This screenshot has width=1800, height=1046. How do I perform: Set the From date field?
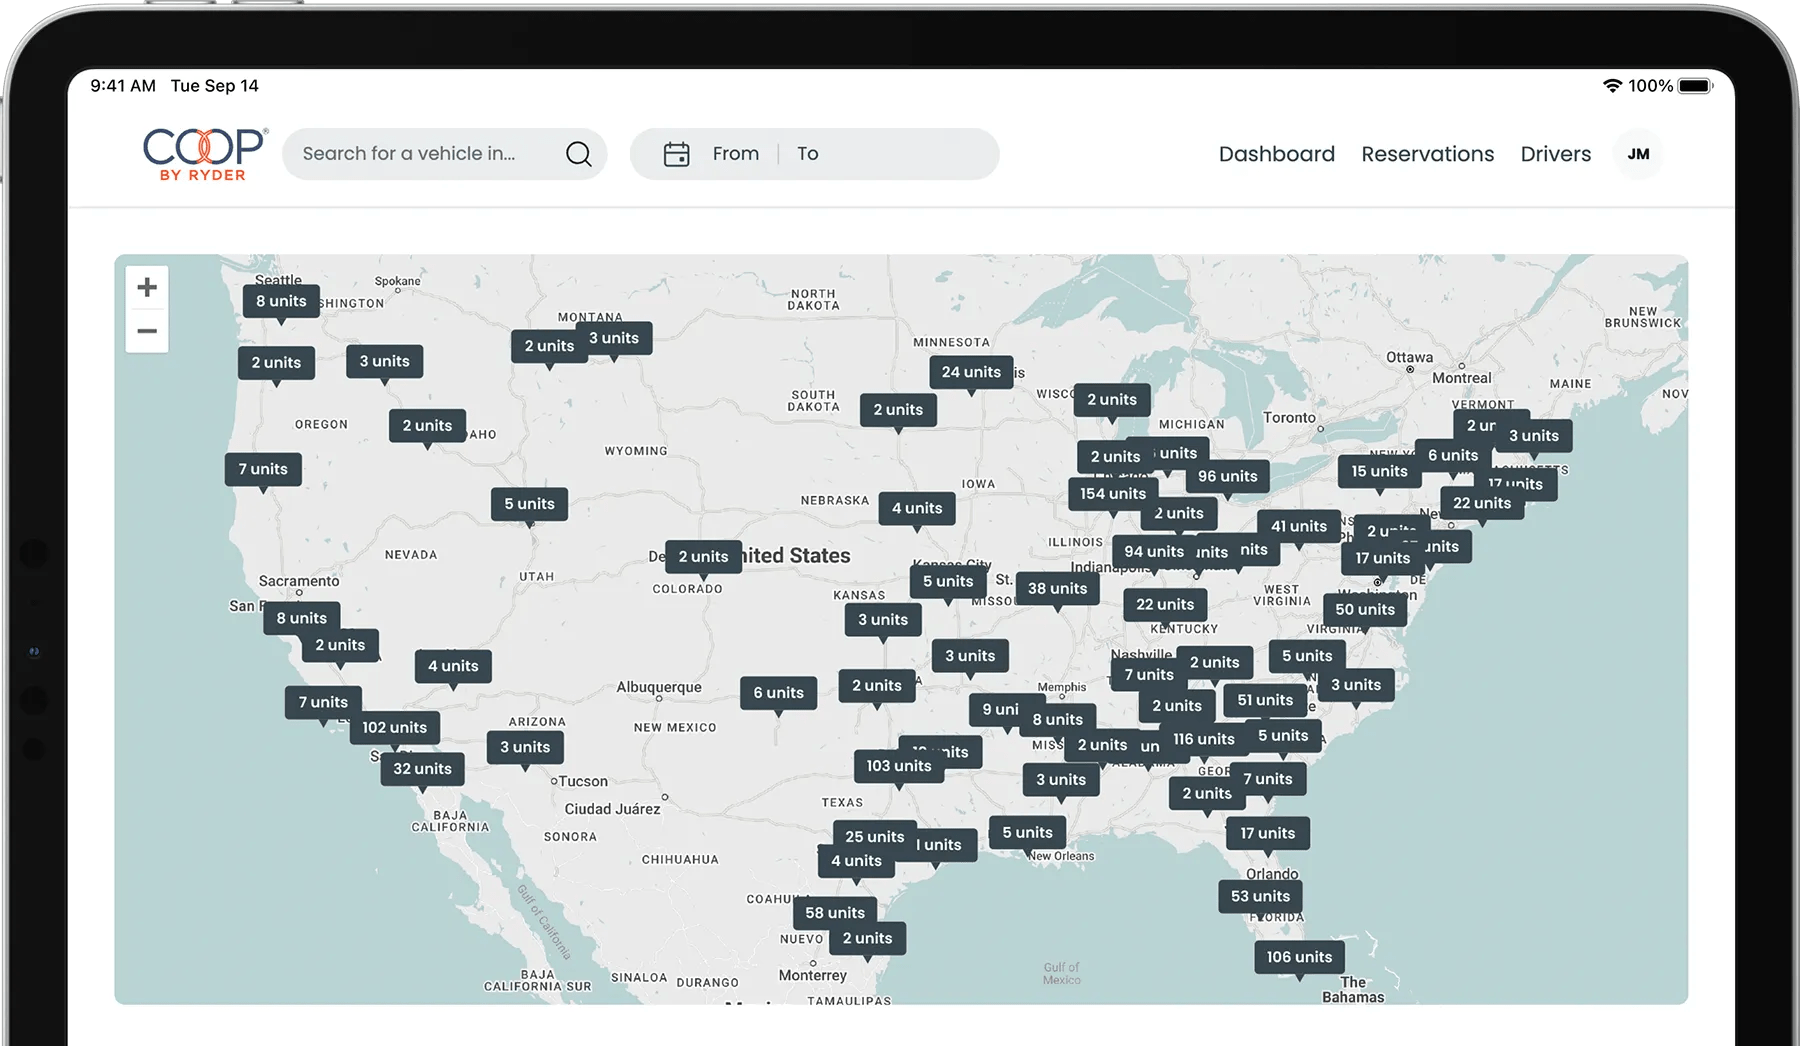pyautogui.click(x=736, y=154)
